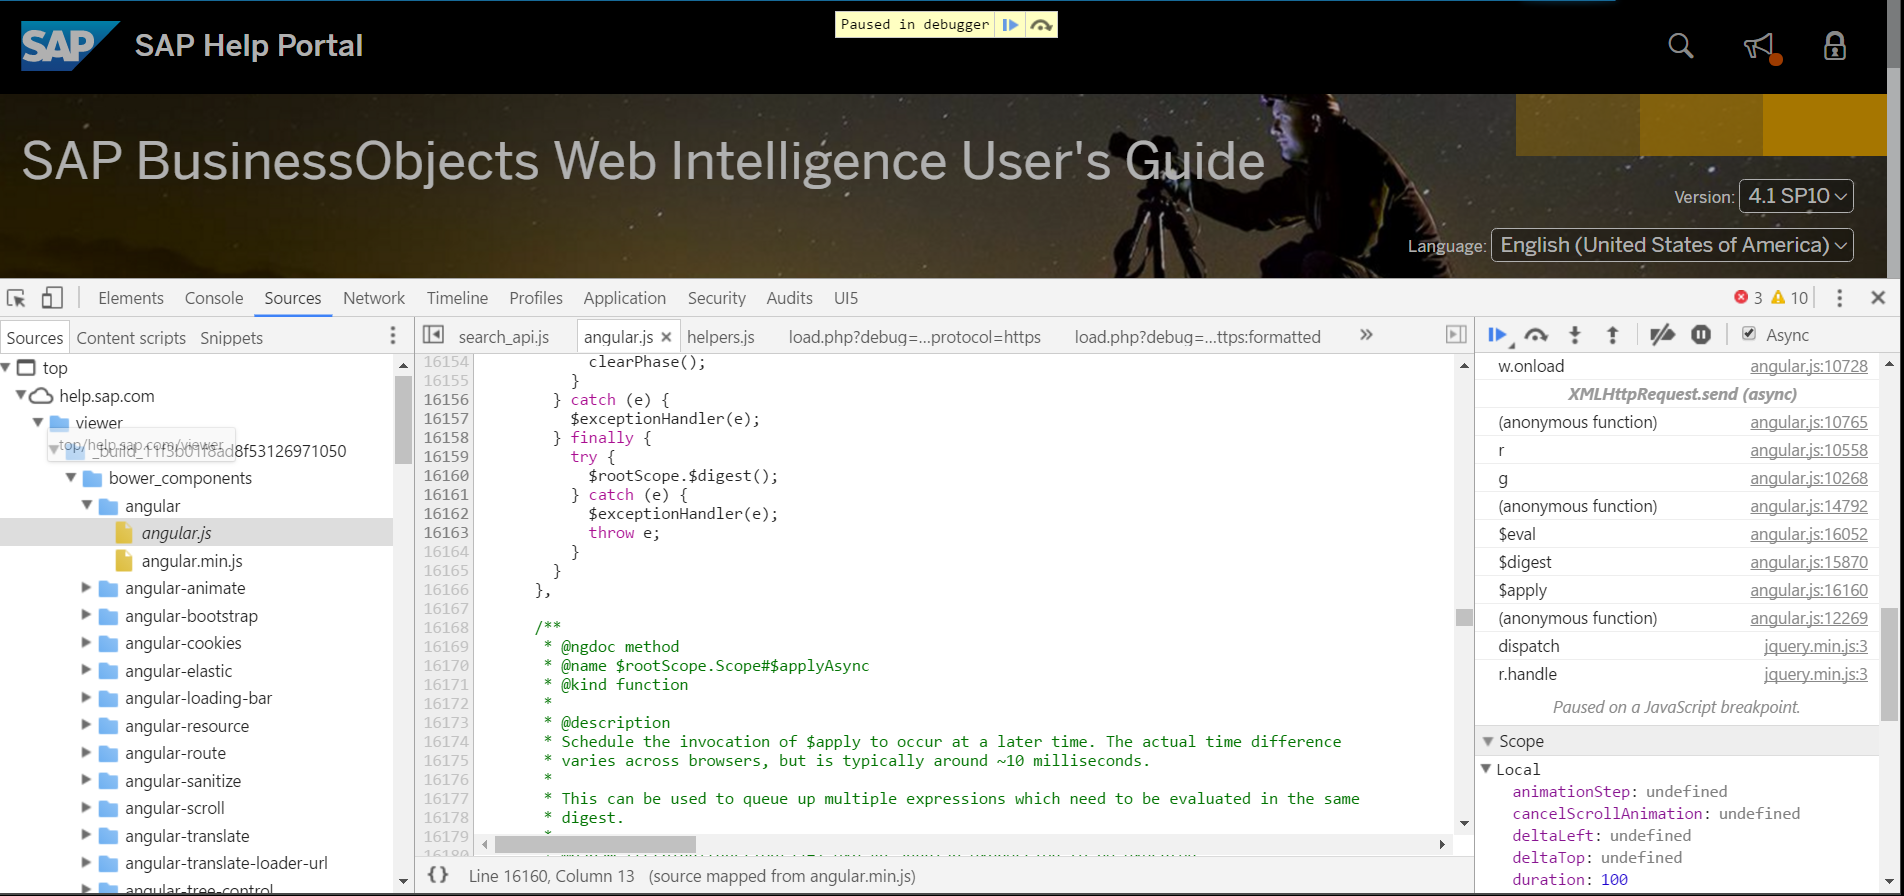Screen dimensions: 1904x896
Task: Show the warning count indicator
Action: (1789, 298)
